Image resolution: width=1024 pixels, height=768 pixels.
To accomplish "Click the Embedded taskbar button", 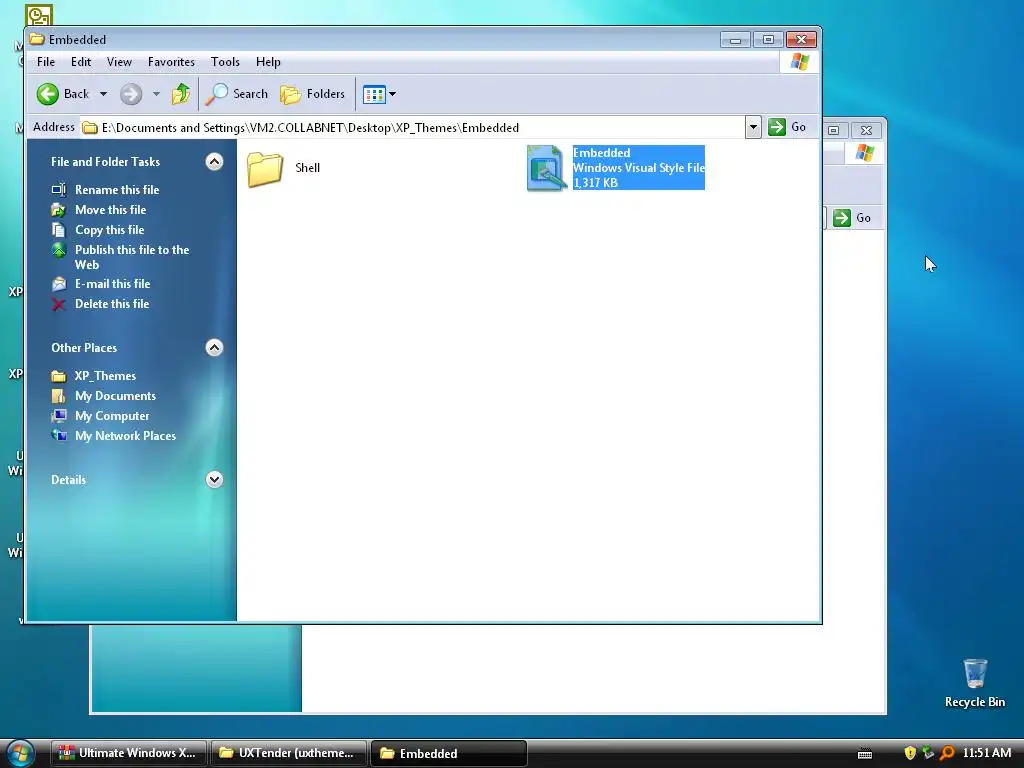I will (449, 753).
